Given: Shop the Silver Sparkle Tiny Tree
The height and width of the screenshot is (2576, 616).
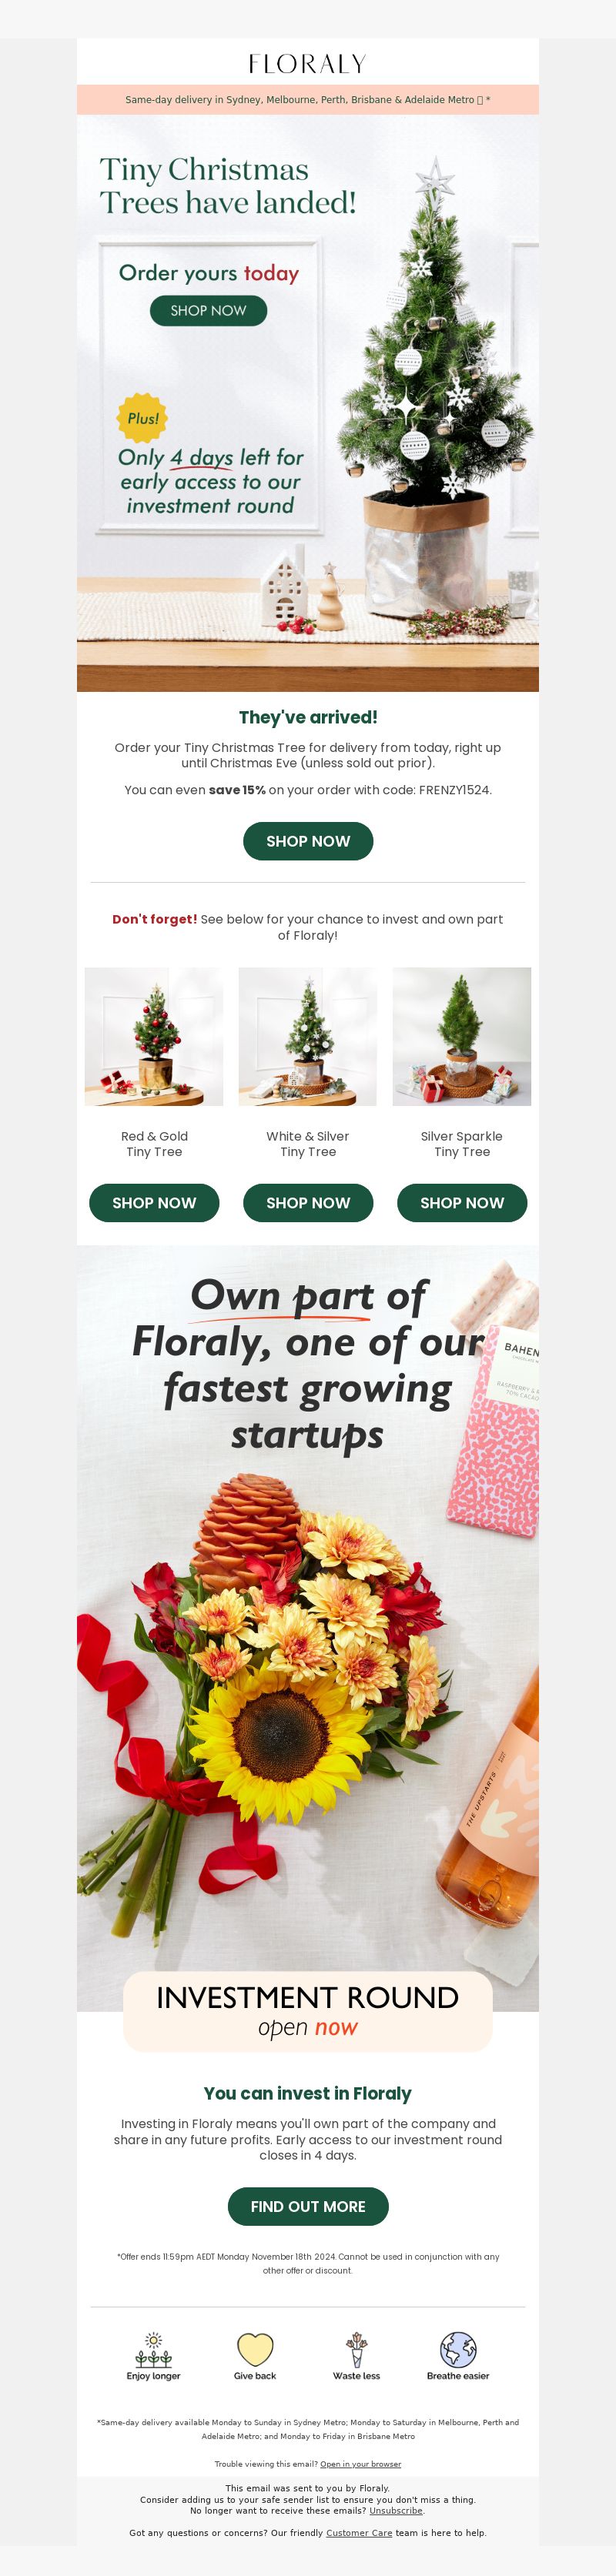Looking at the screenshot, I should point(462,1202).
